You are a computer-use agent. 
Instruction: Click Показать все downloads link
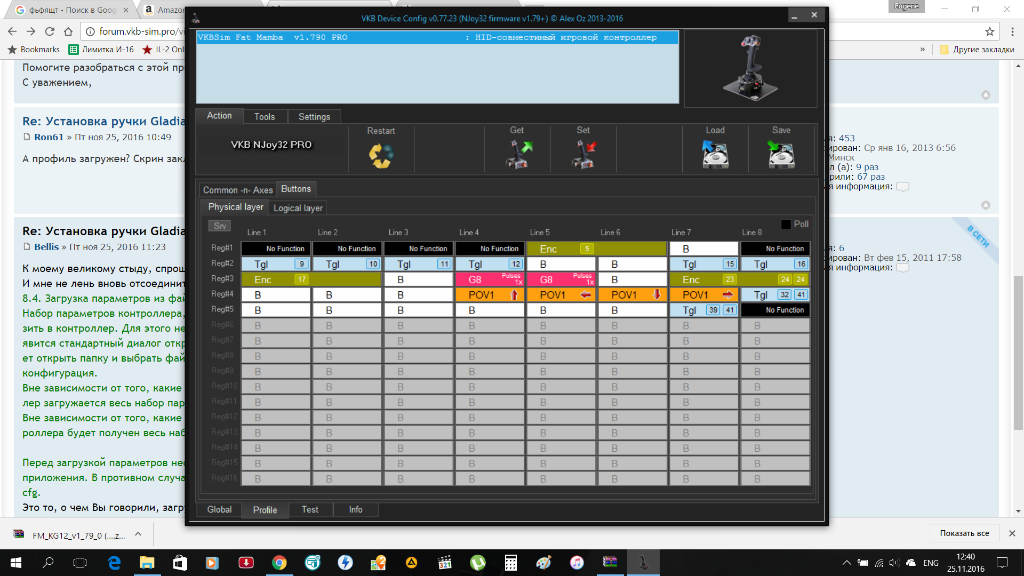(x=964, y=534)
